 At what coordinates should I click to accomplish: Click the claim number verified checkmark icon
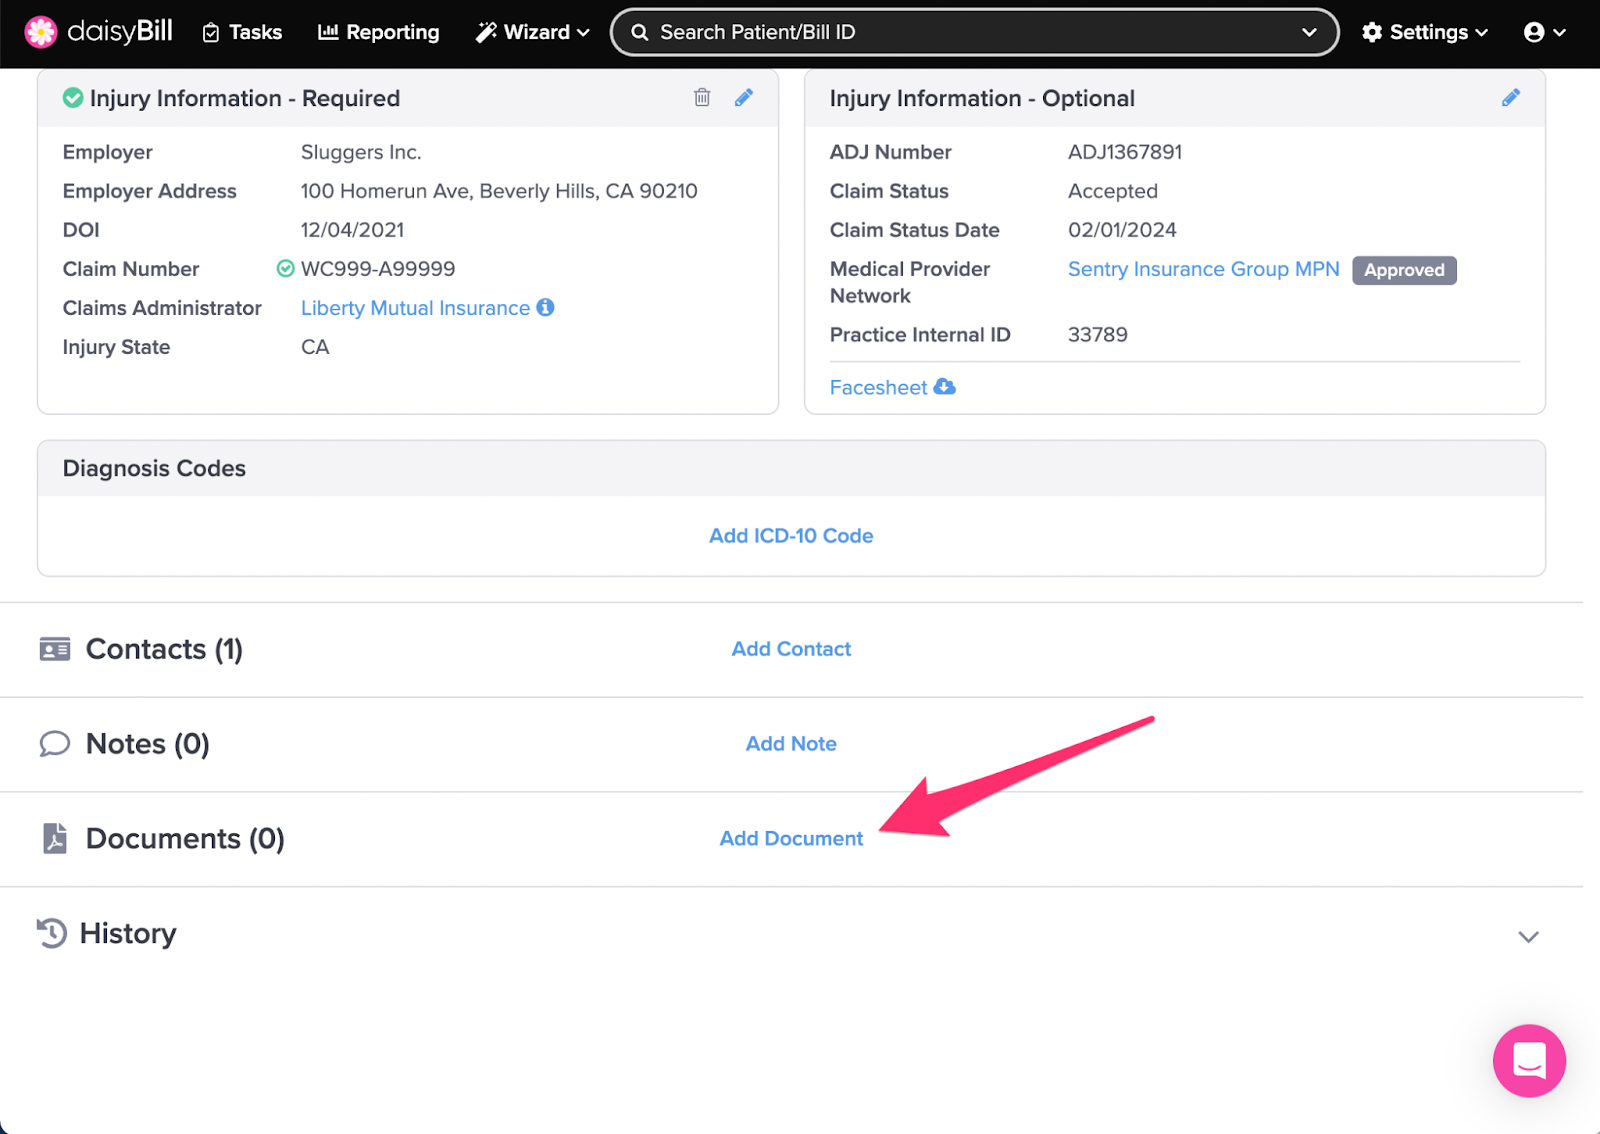[x=285, y=268]
